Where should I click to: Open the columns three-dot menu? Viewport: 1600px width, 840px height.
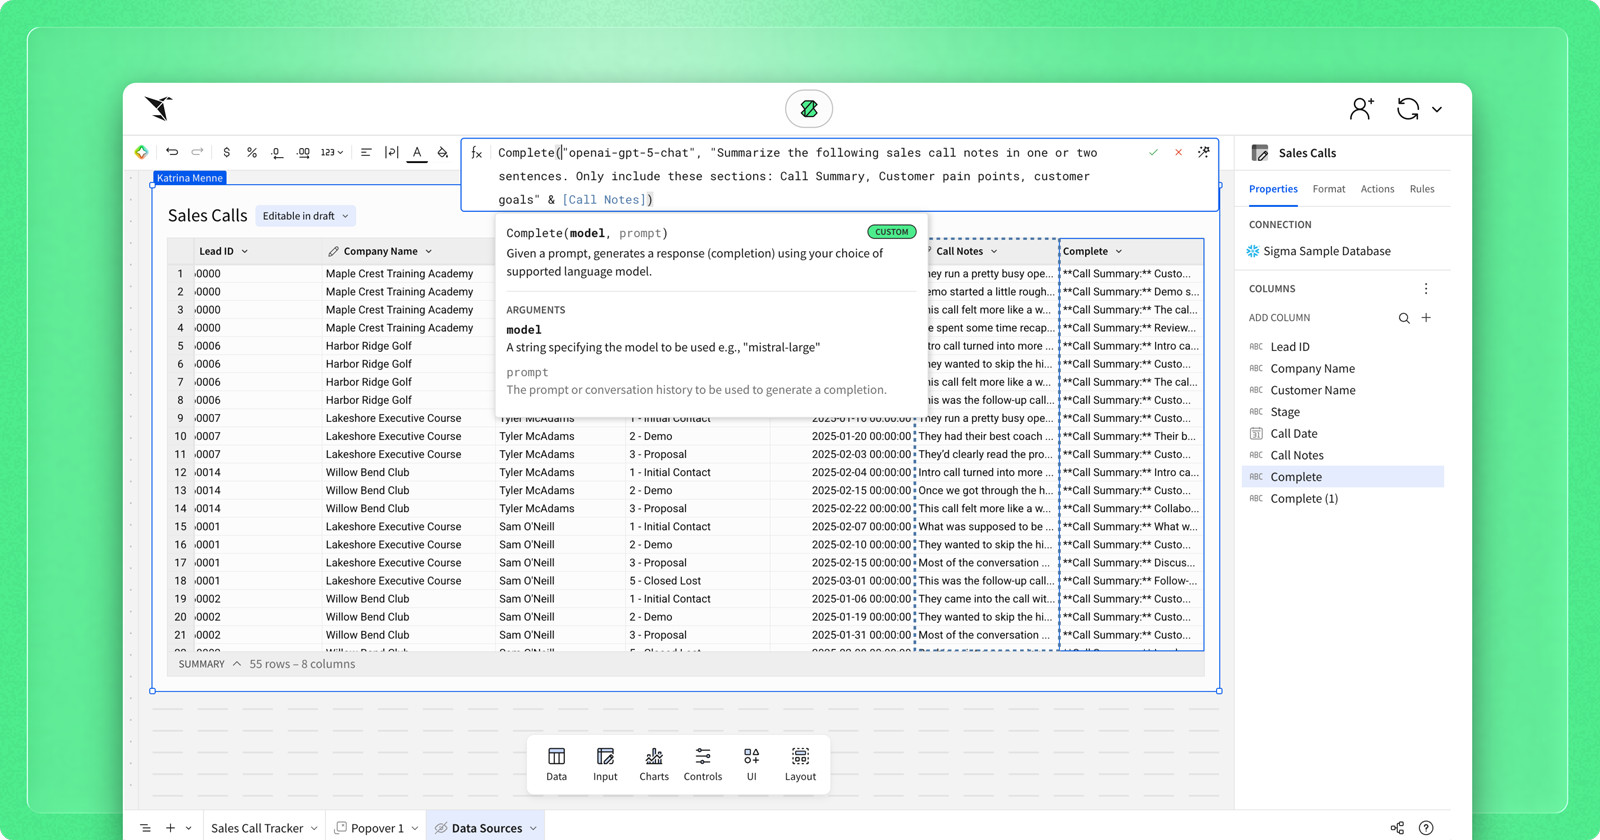tap(1426, 288)
